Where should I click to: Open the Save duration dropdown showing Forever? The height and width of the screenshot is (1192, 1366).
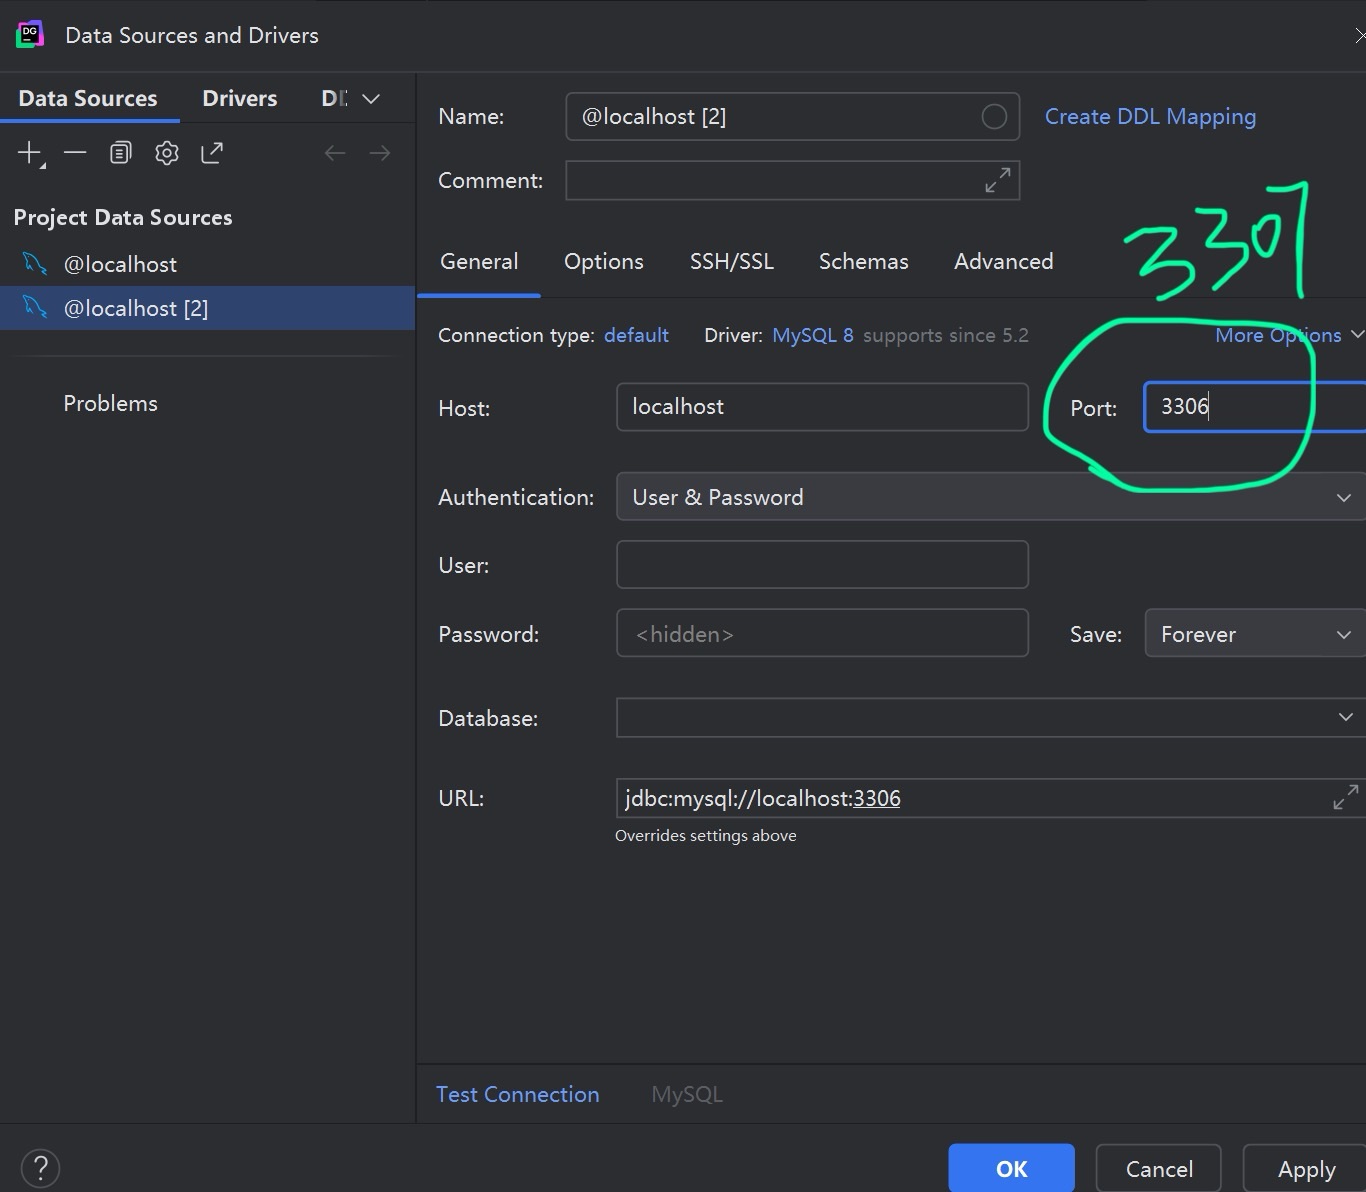pyautogui.click(x=1344, y=633)
